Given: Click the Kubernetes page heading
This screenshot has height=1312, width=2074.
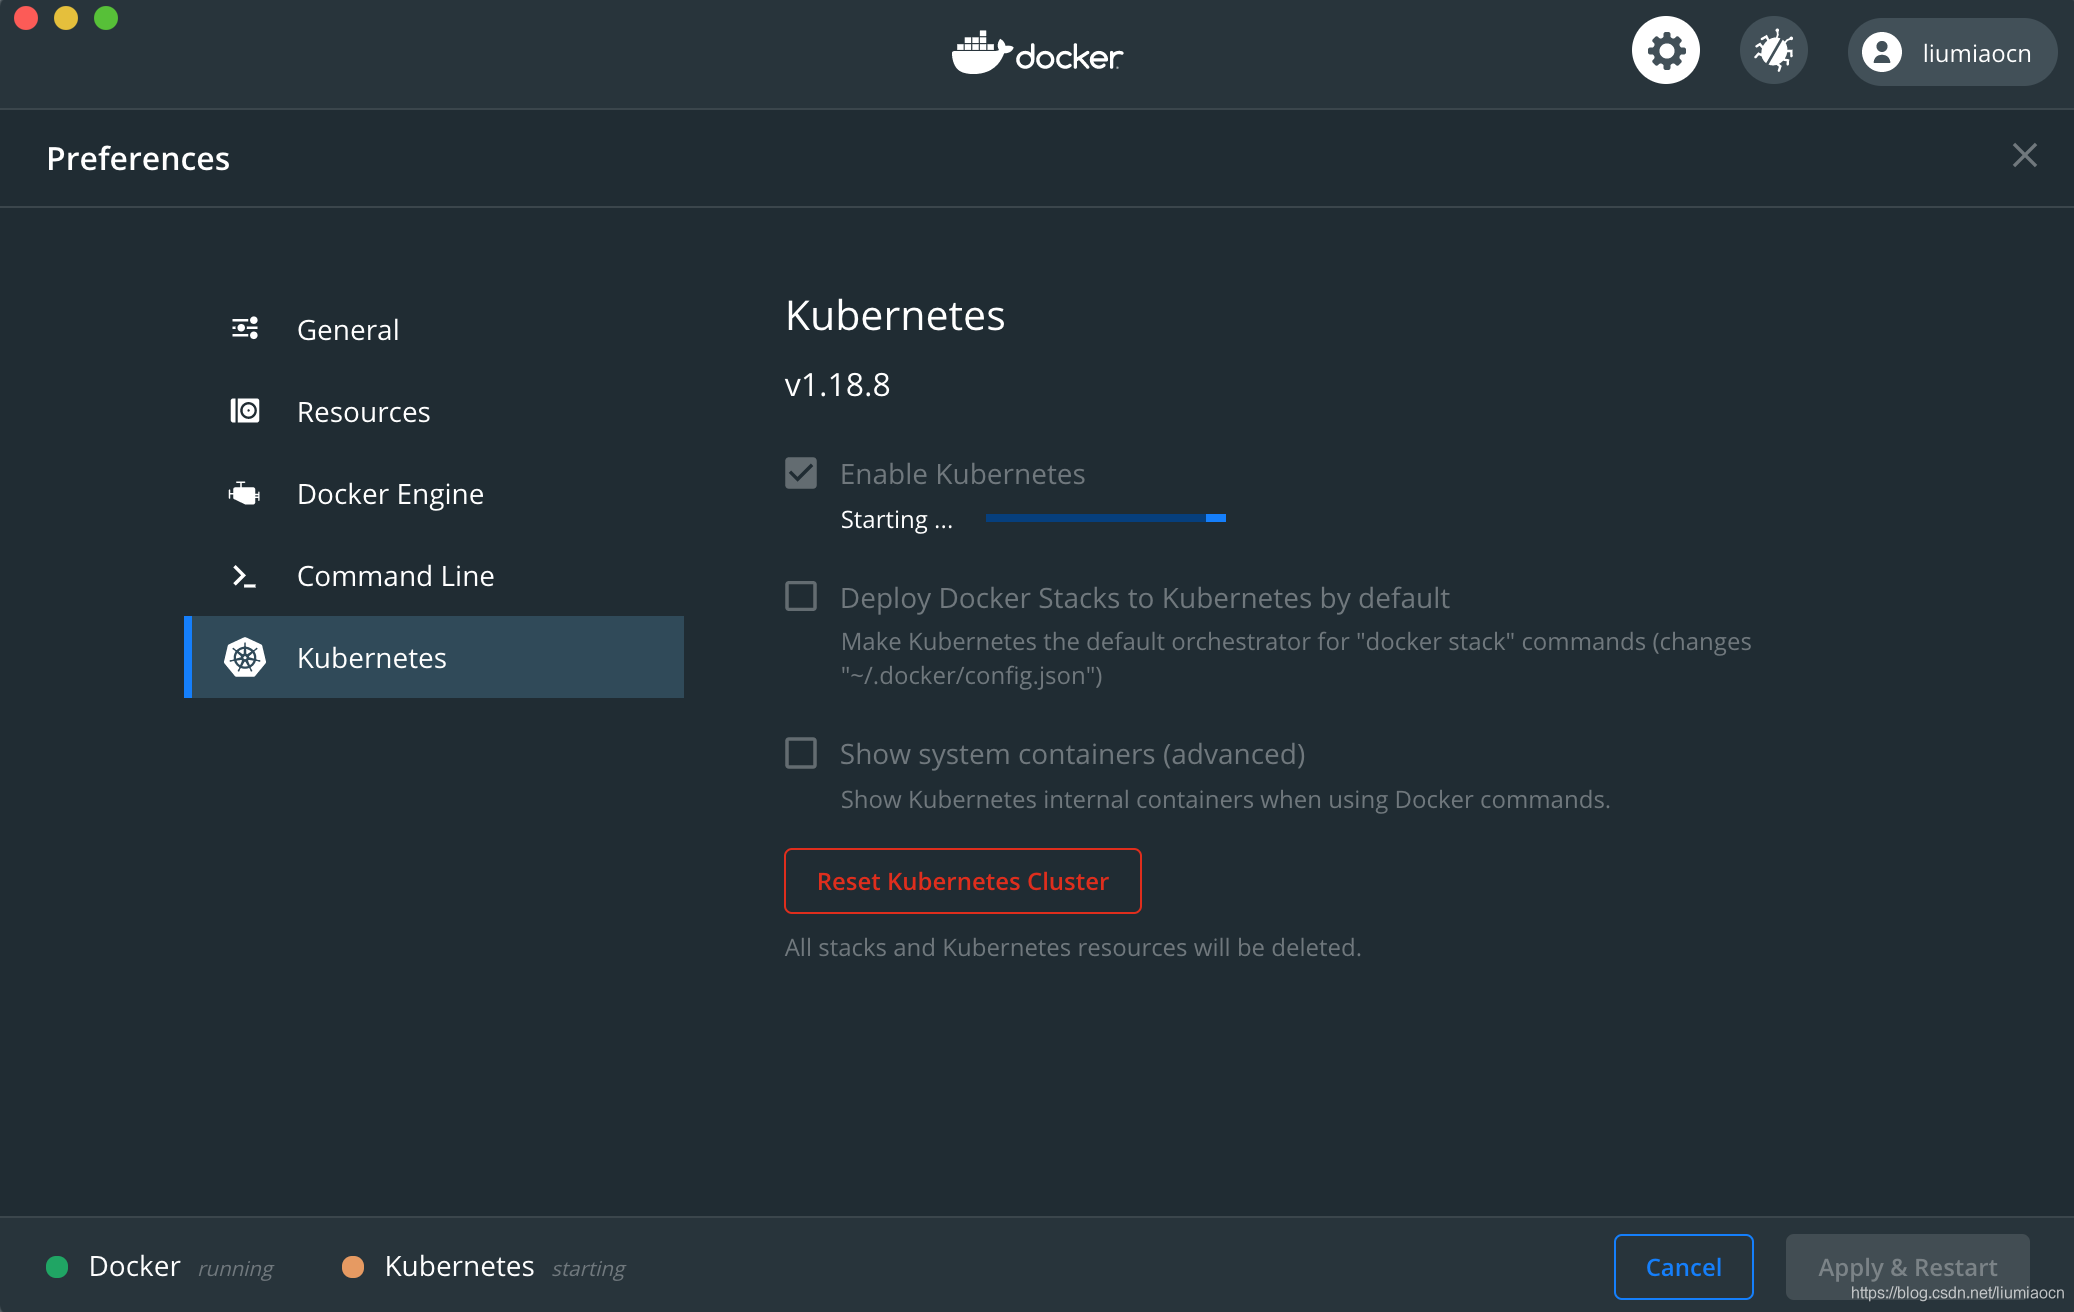Looking at the screenshot, I should (x=895, y=315).
